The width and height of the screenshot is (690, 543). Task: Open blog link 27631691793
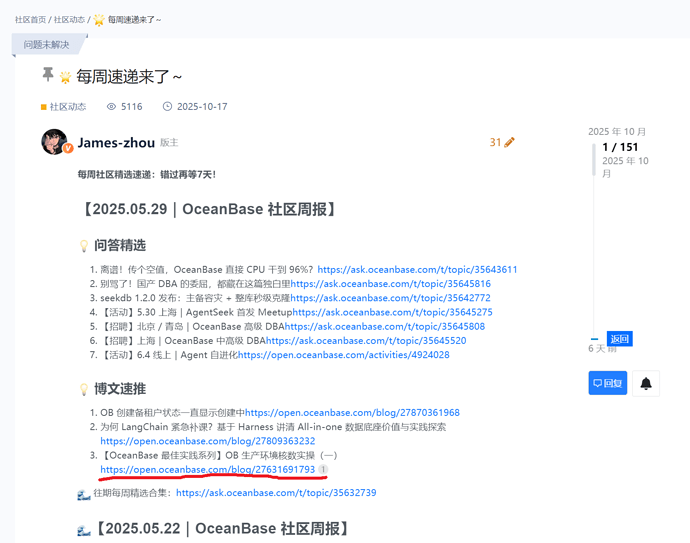(x=208, y=470)
